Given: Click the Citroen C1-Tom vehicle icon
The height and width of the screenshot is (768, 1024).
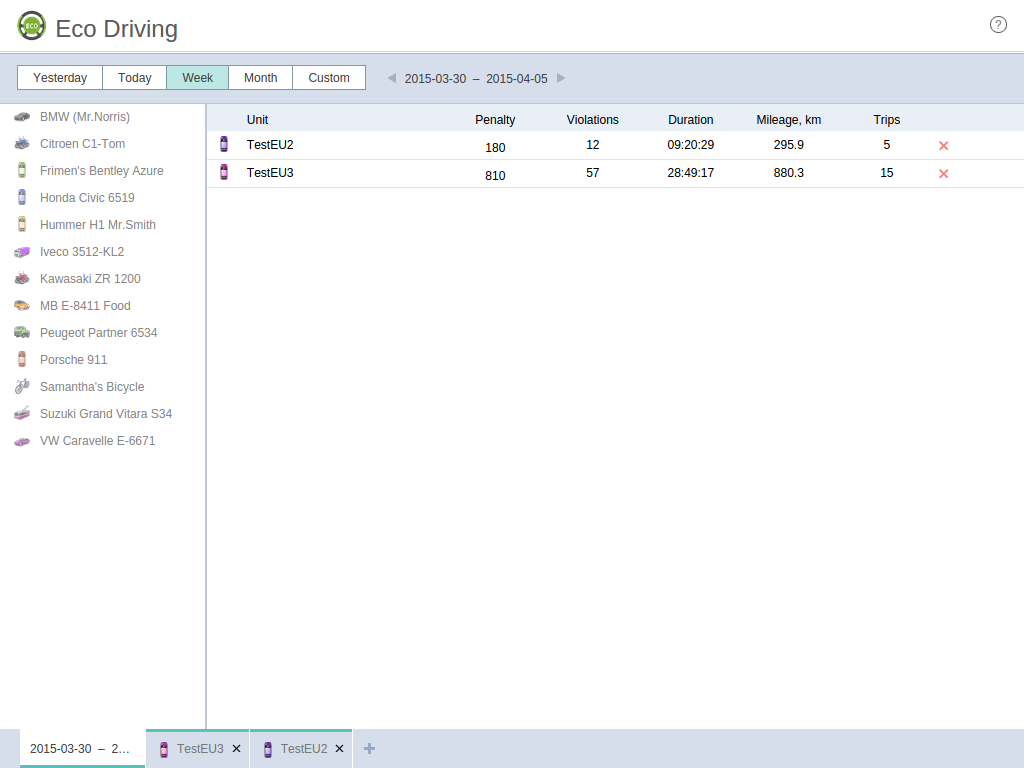Looking at the screenshot, I should tap(22, 144).
